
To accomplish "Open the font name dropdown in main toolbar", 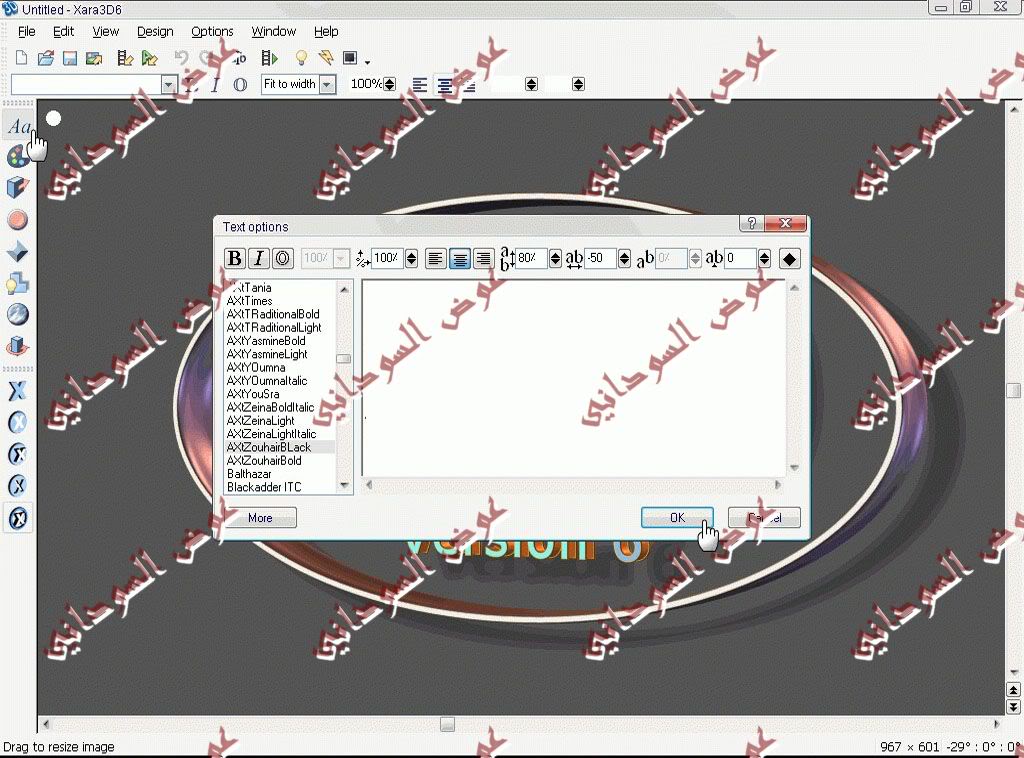I will tap(169, 85).
